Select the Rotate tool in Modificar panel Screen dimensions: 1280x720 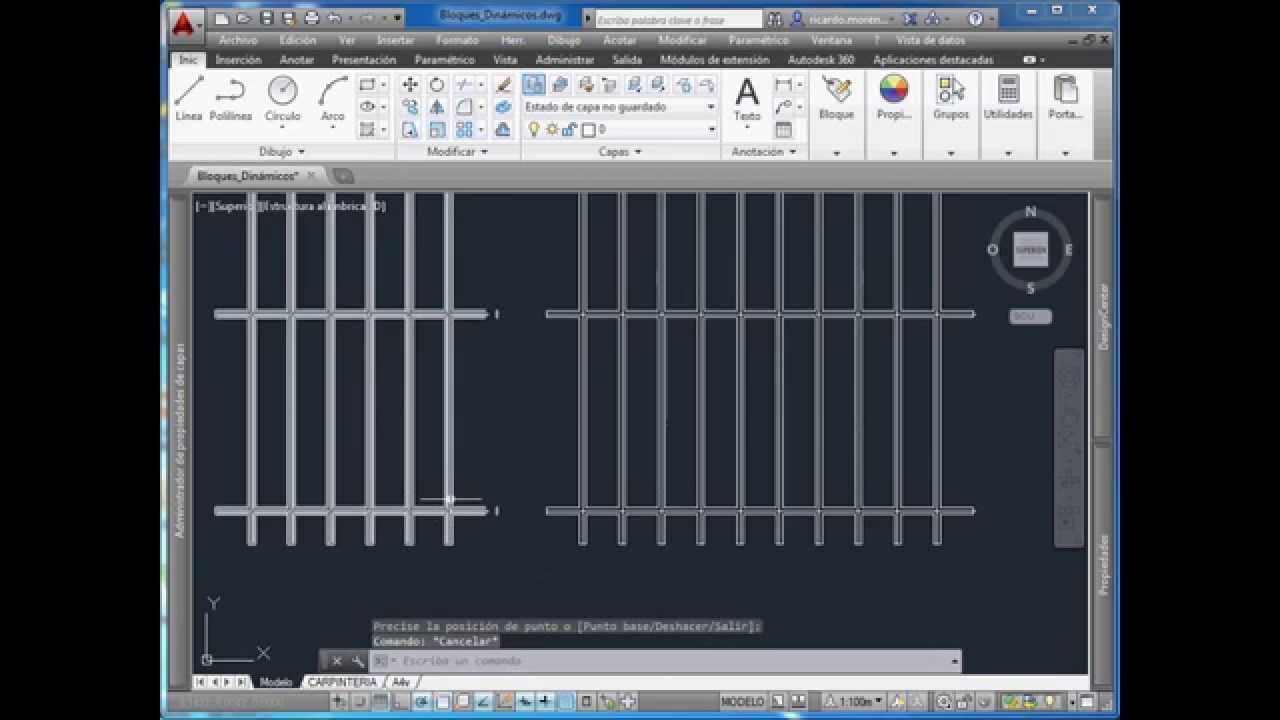(437, 85)
